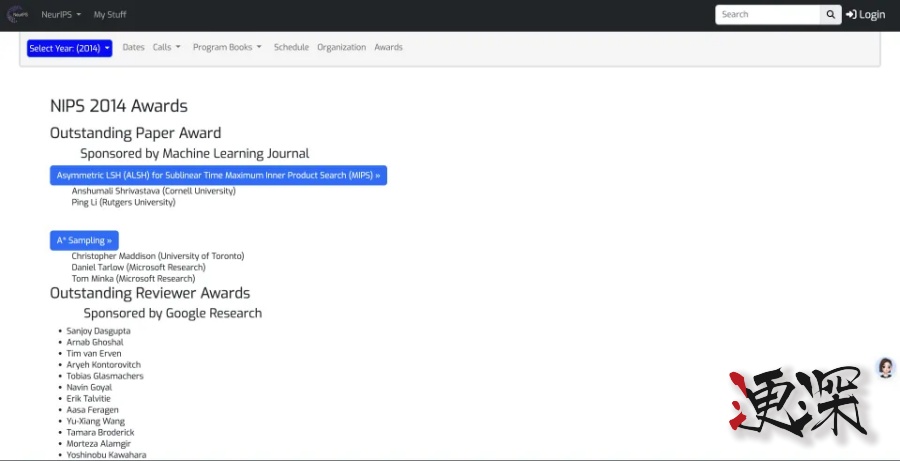
Task: Navigate to the Schedule tab
Action: pyautogui.click(x=291, y=47)
